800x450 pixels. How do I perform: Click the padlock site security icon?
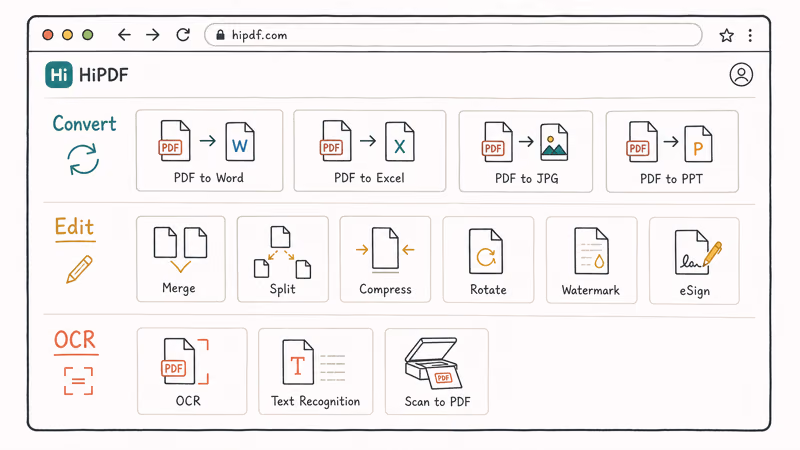click(x=220, y=35)
